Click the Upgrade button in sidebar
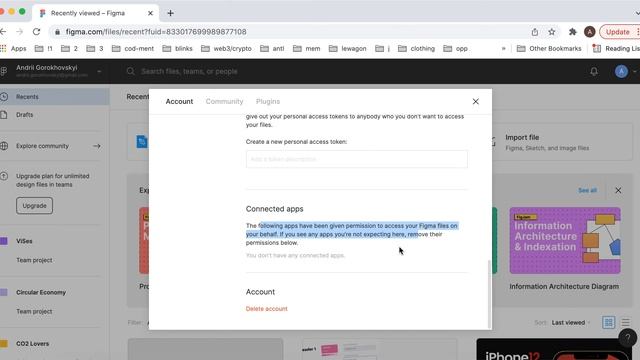This screenshot has height=360, width=640. pos(34,206)
